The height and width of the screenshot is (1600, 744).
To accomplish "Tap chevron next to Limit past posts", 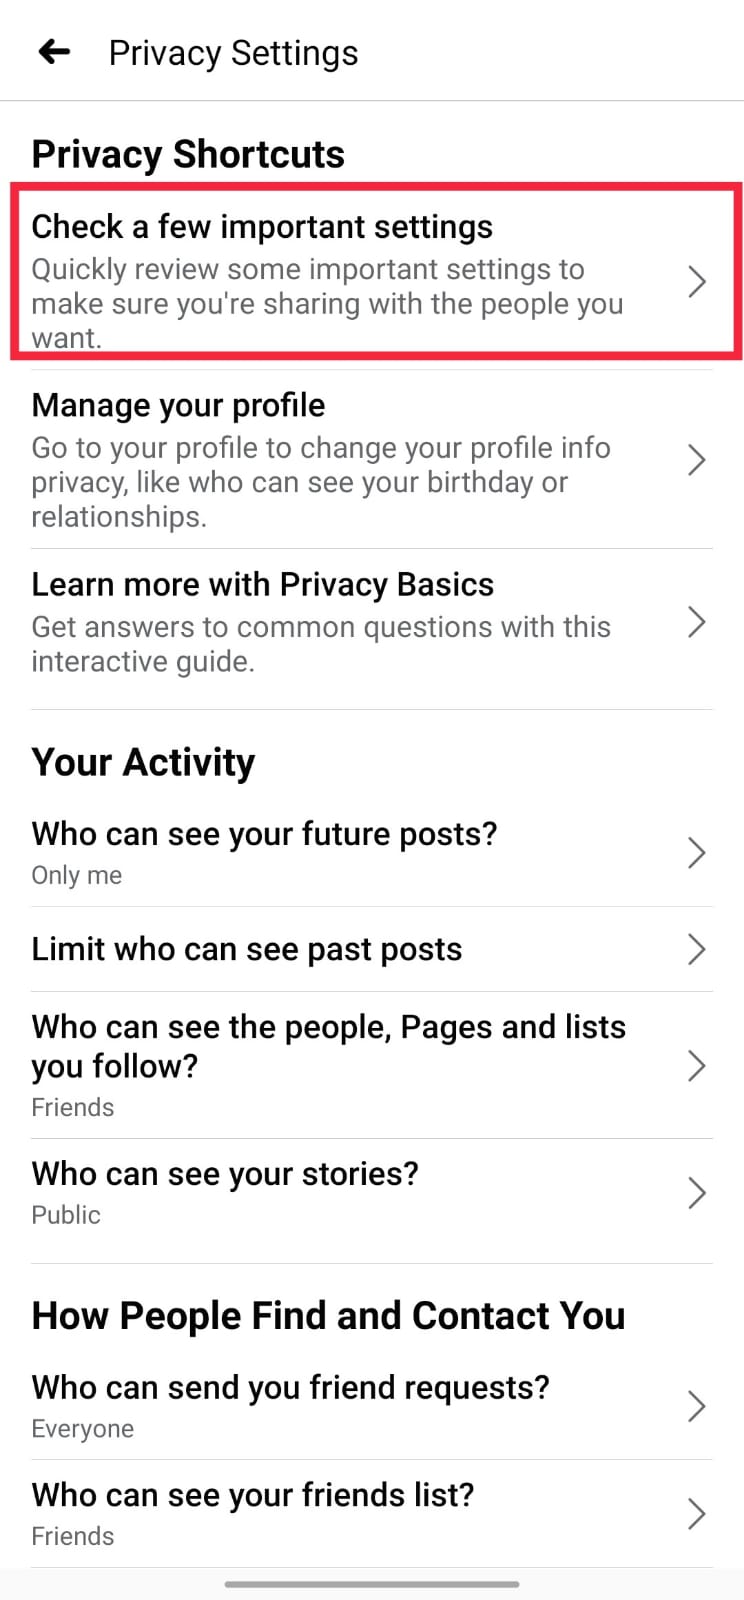I will (697, 949).
